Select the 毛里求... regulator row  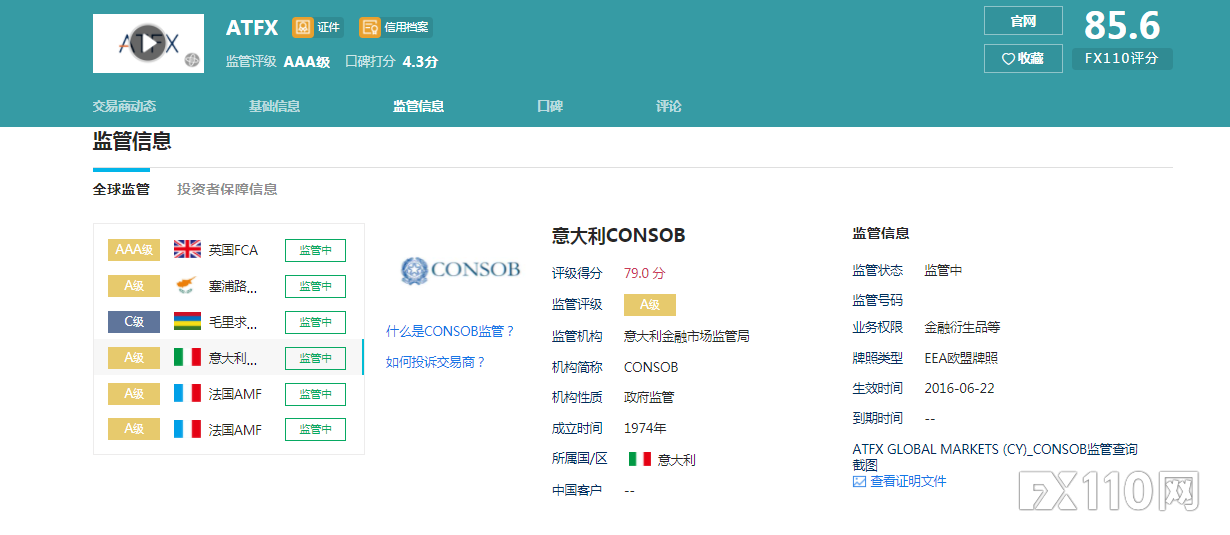tap(228, 322)
